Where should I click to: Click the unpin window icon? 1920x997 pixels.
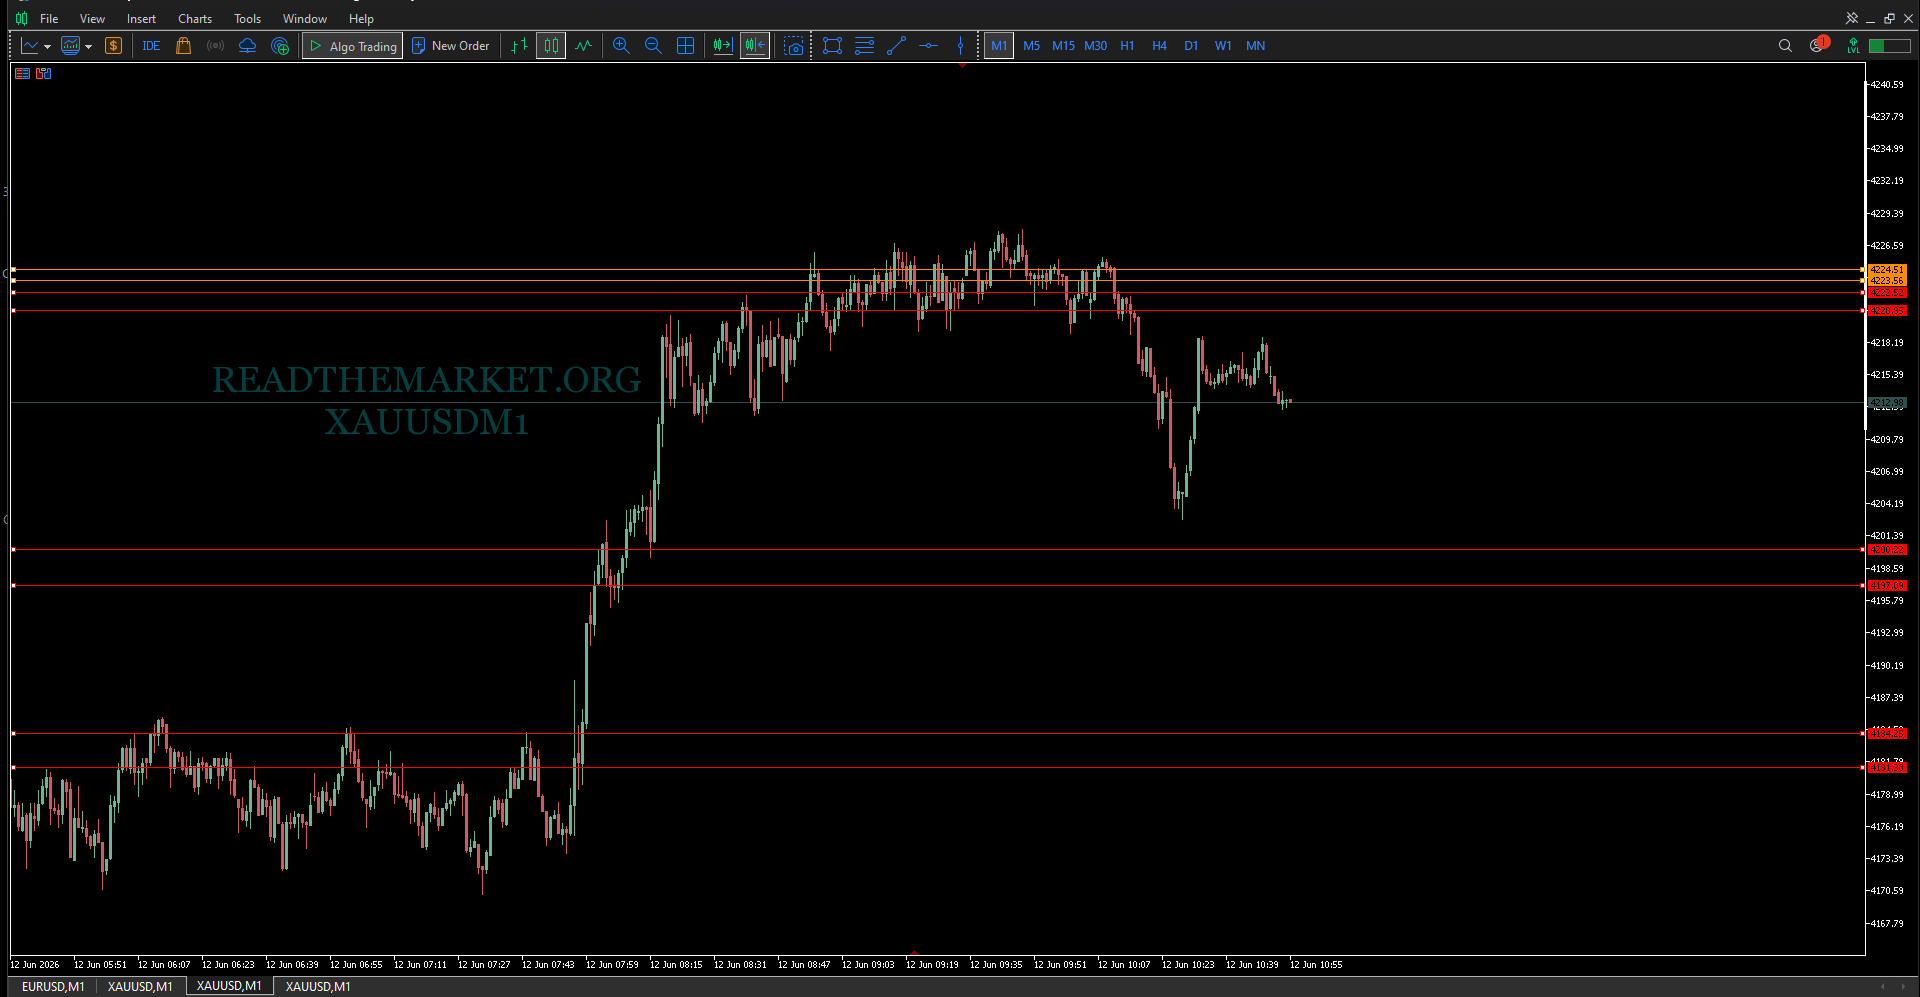(1852, 18)
